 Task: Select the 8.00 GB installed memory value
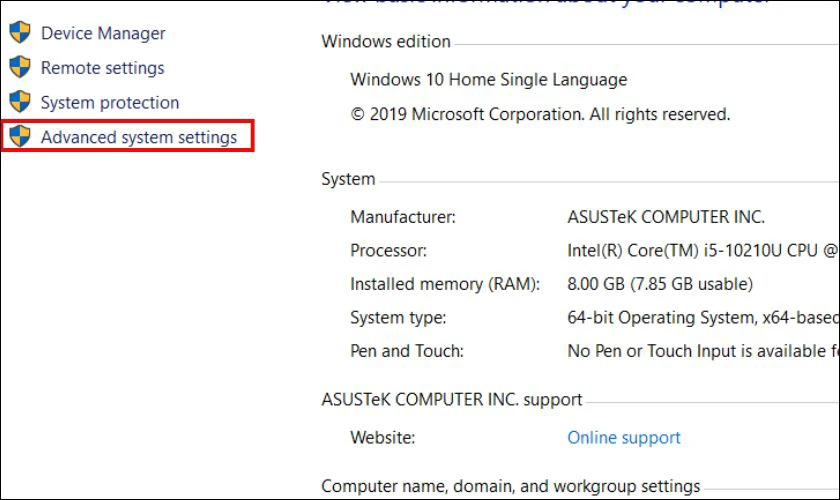(x=660, y=284)
